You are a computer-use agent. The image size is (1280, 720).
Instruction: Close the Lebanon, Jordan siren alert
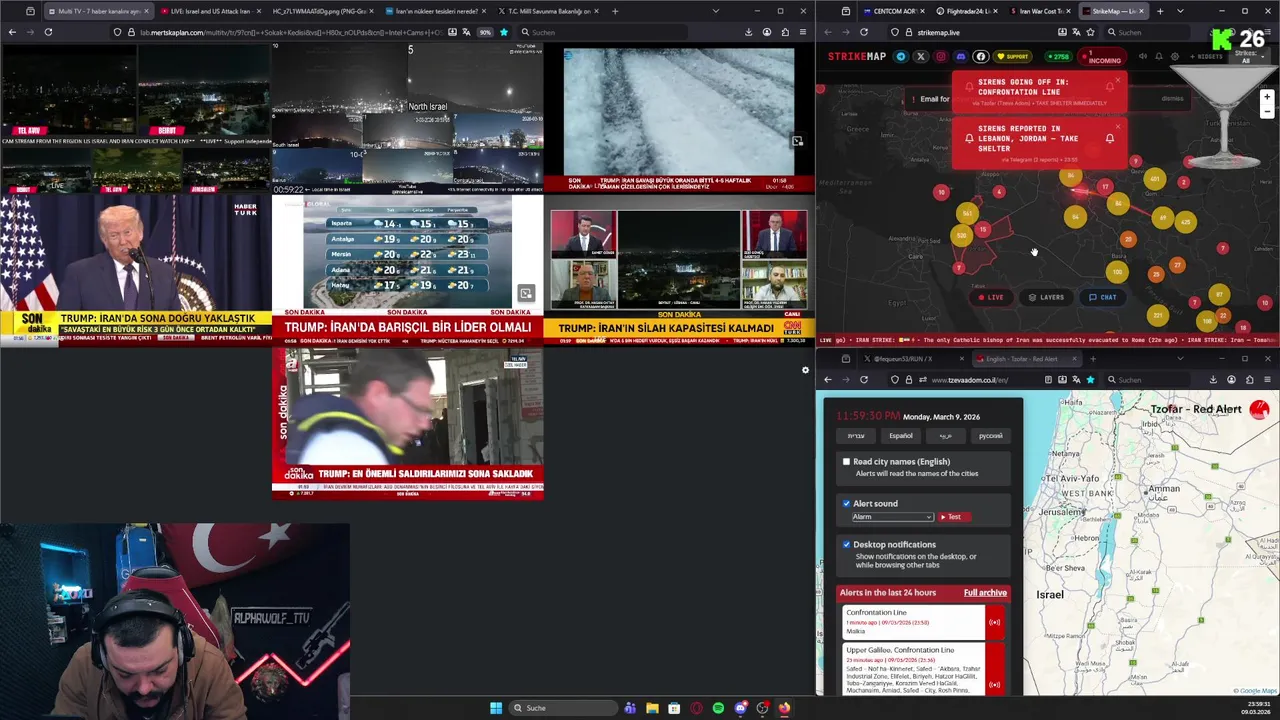[1118, 126]
